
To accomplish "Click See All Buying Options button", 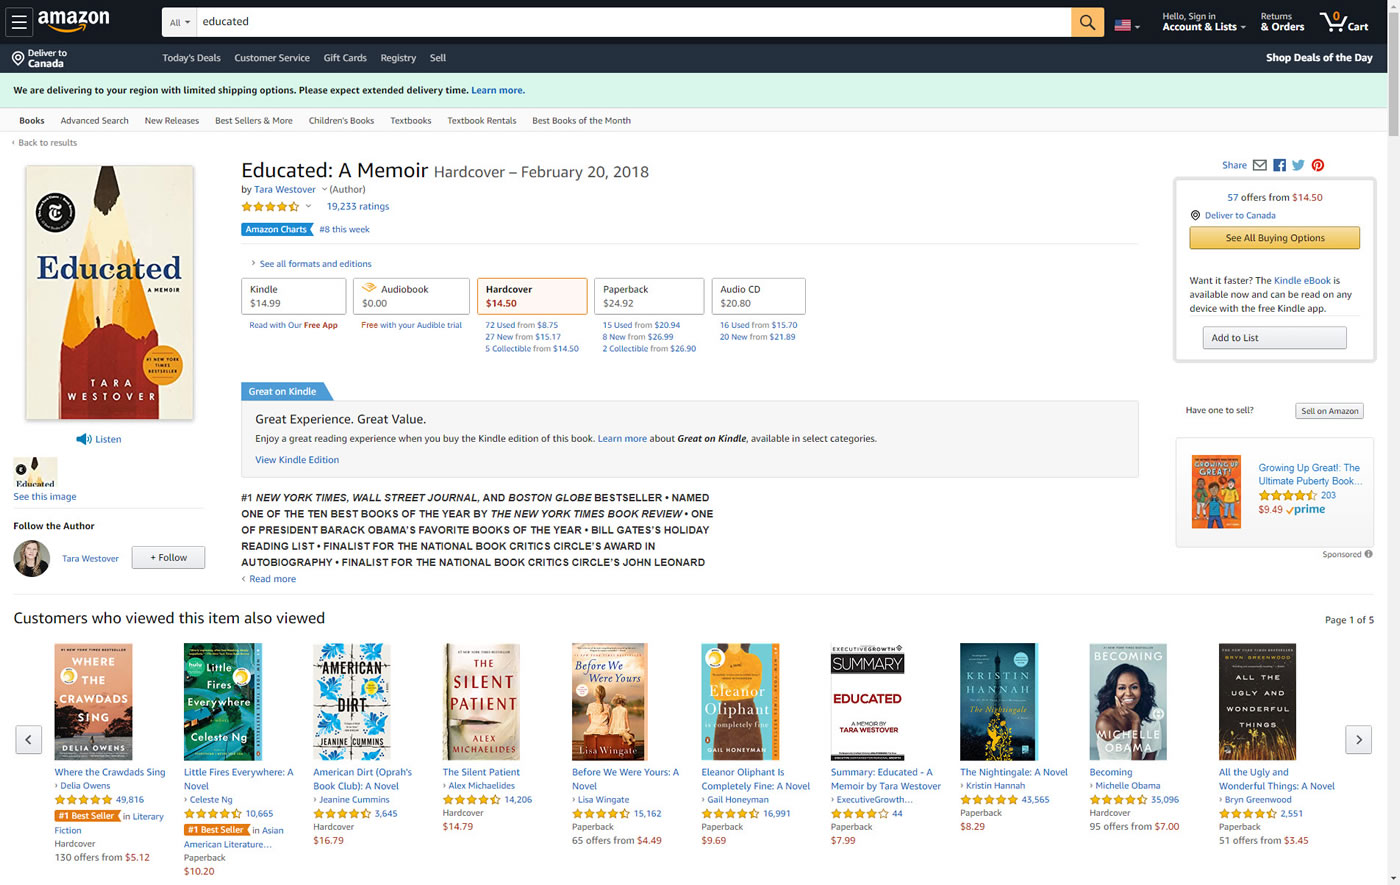I will pyautogui.click(x=1274, y=238).
